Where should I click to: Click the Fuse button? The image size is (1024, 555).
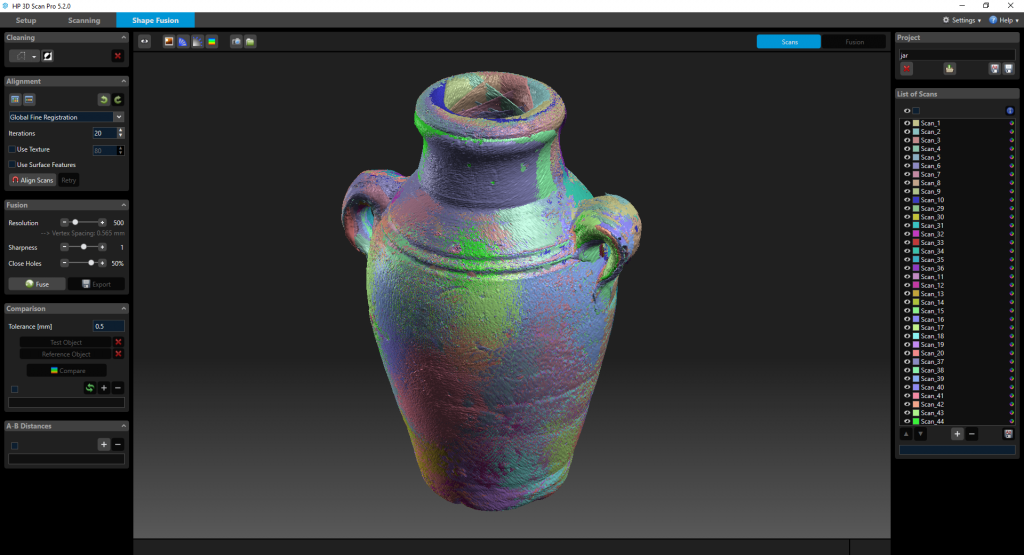pyautogui.click(x=37, y=284)
